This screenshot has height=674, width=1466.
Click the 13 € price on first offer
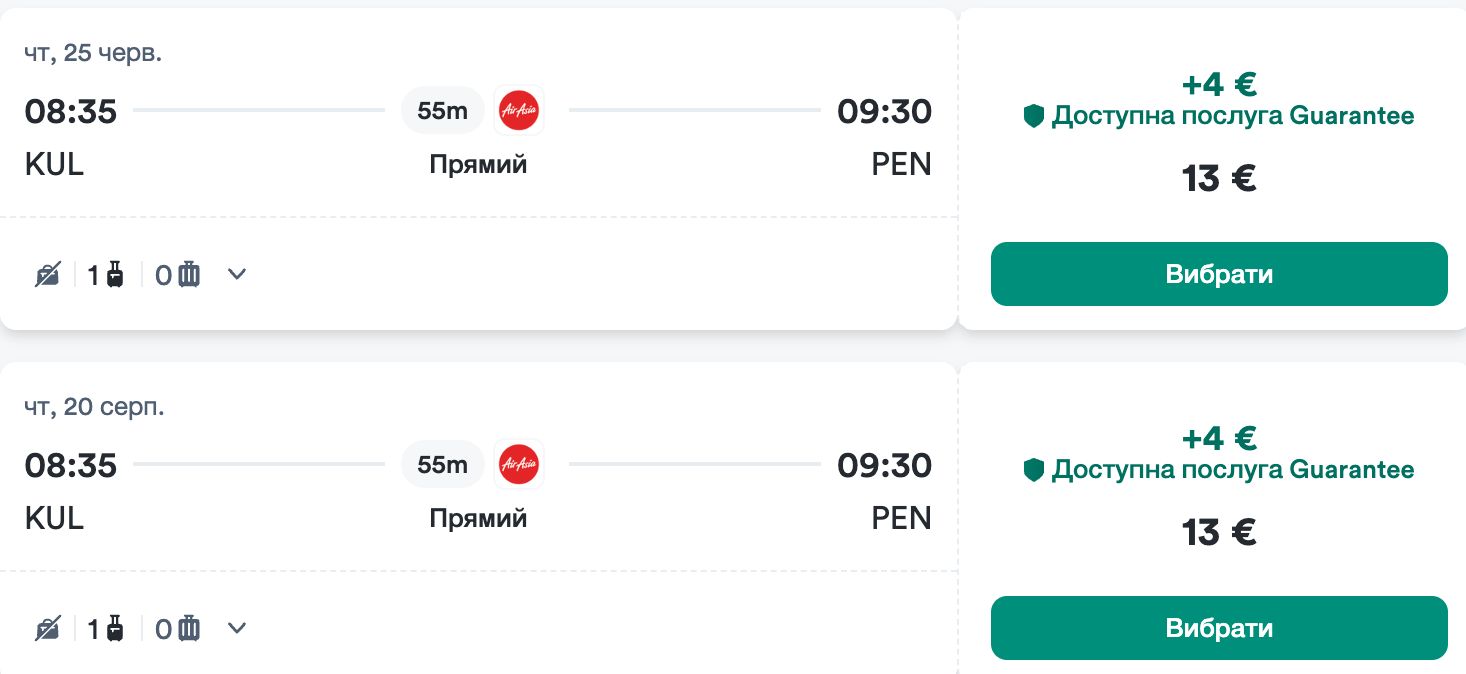pyautogui.click(x=1219, y=178)
